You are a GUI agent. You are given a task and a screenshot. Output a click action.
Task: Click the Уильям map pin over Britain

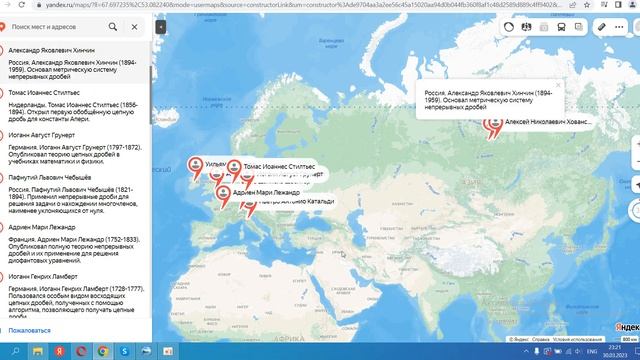pos(196,167)
